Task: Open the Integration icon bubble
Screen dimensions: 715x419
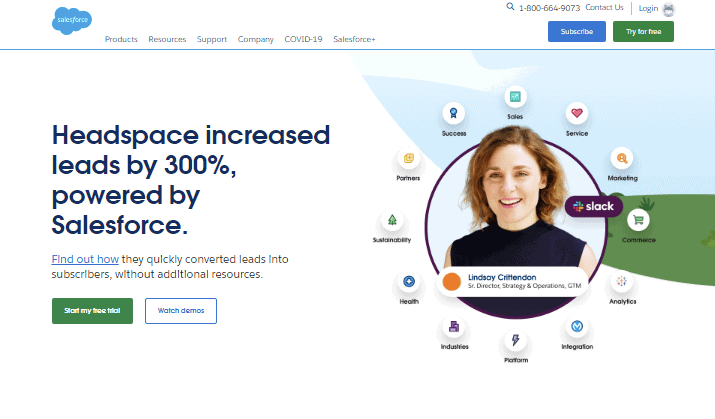Action: (577, 327)
